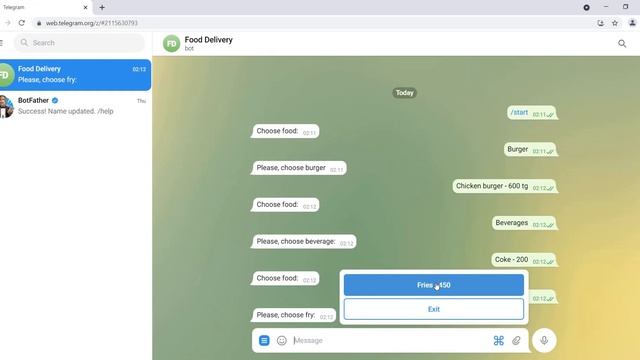
Task: Click the Fries - 450 keyboard button
Action: [x=433, y=285]
